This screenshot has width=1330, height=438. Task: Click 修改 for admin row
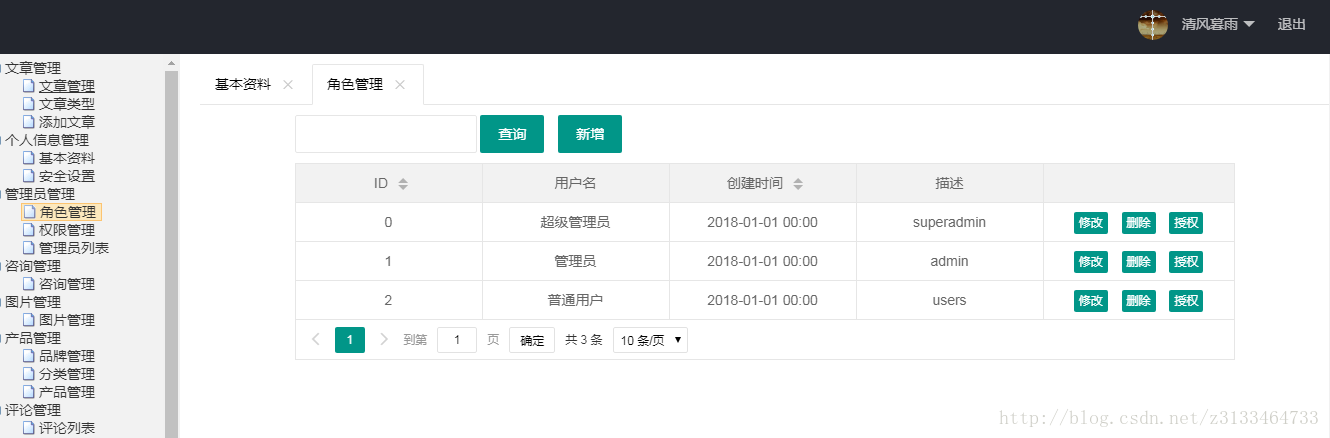tap(1091, 262)
